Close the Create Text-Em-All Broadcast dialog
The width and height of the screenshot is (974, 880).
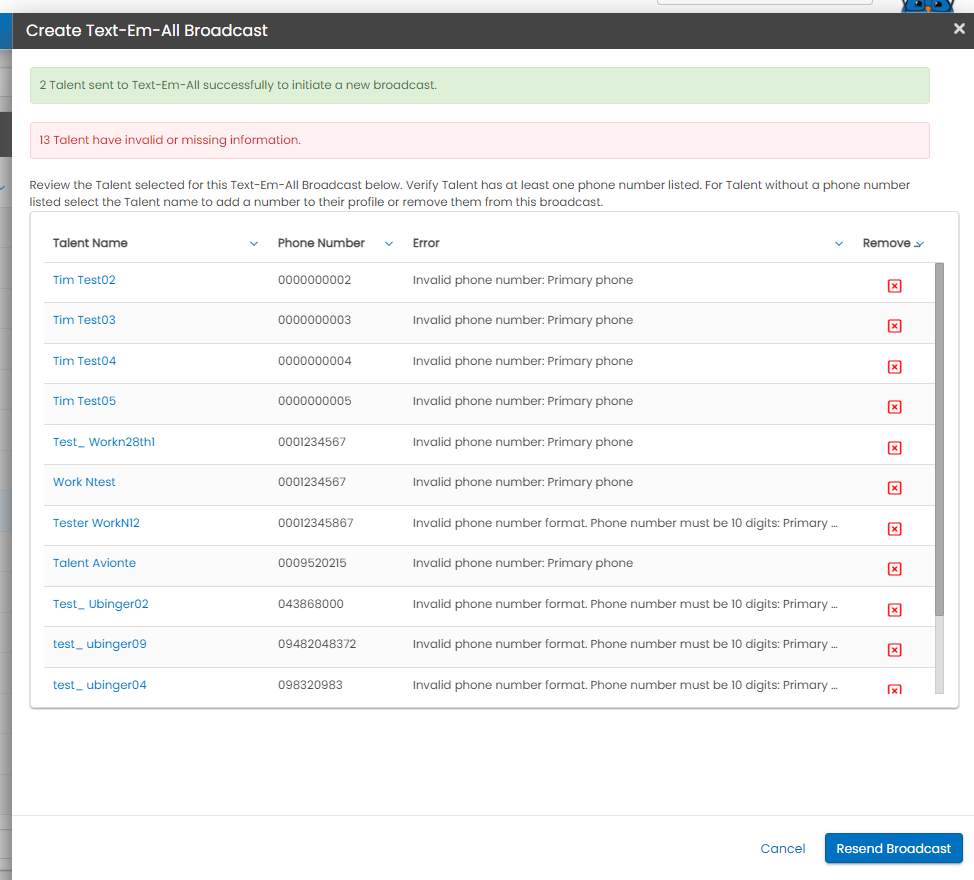[x=959, y=29]
